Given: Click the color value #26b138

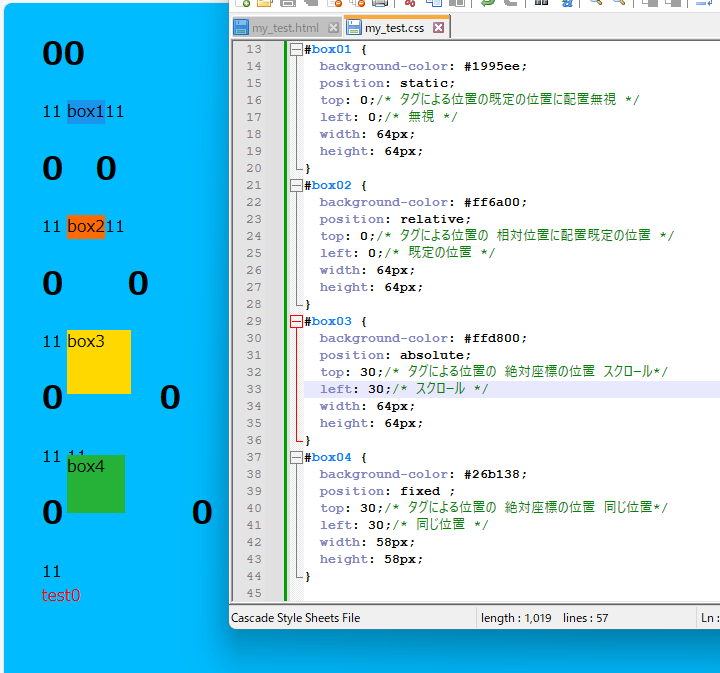Looking at the screenshot, I should pyautogui.click(x=492, y=474).
